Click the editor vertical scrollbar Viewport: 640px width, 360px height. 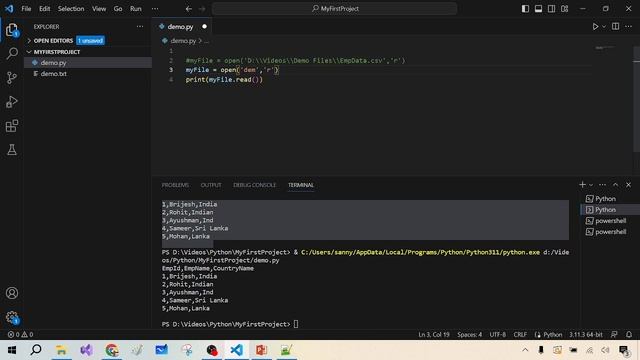click(x=637, y=100)
